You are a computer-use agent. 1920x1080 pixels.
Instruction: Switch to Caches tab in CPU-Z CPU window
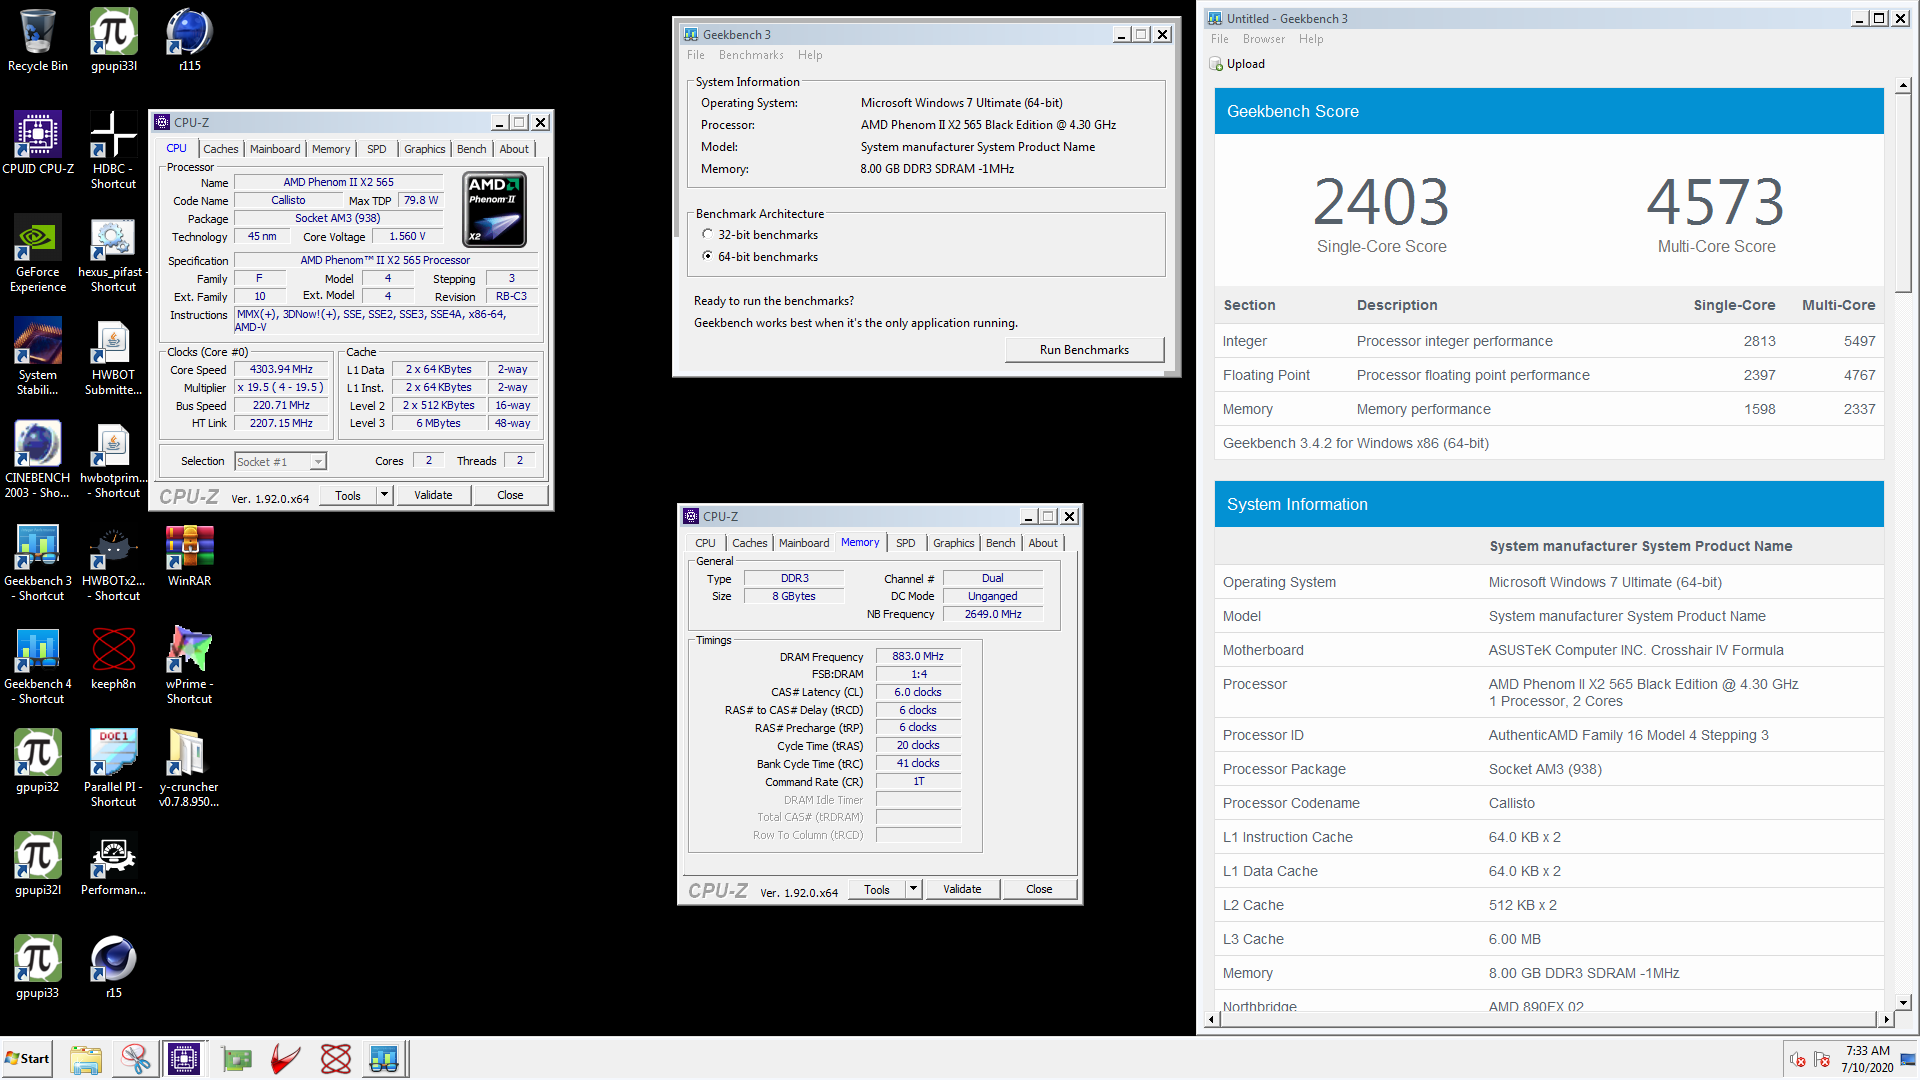pyautogui.click(x=221, y=149)
